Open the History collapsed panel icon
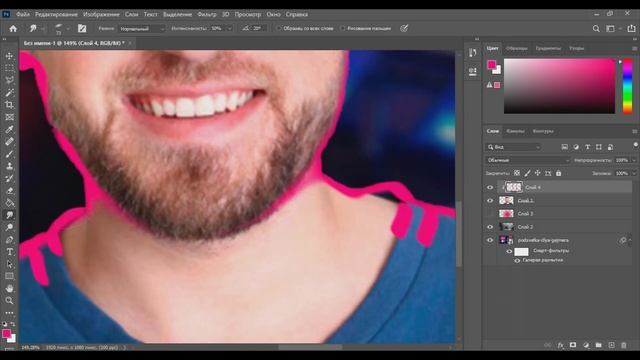 pos(473,53)
